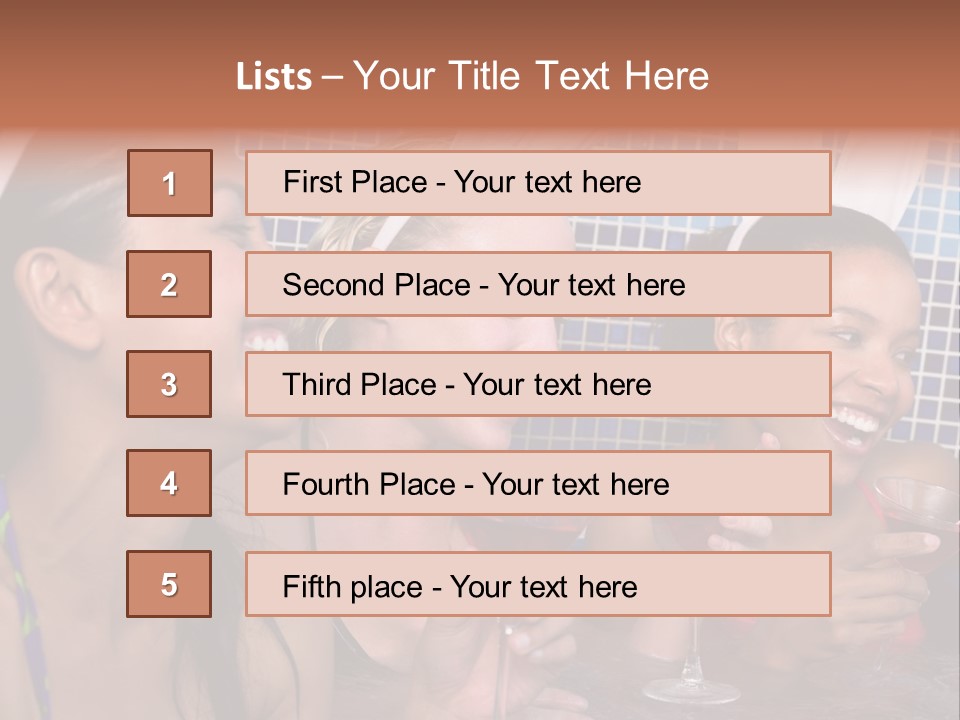Image resolution: width=960 pixels, height=720 pixels.
Task: Click the number 1 box
Action: [170, 183]
